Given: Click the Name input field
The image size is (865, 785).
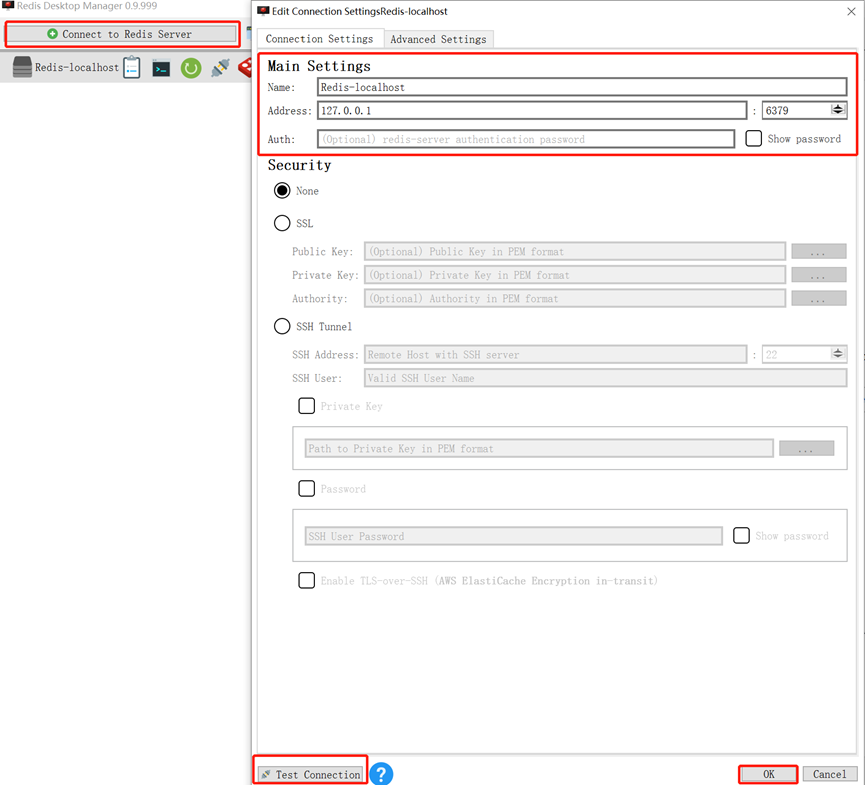Looking at the screenshot, I should click(x=582, y=87).
